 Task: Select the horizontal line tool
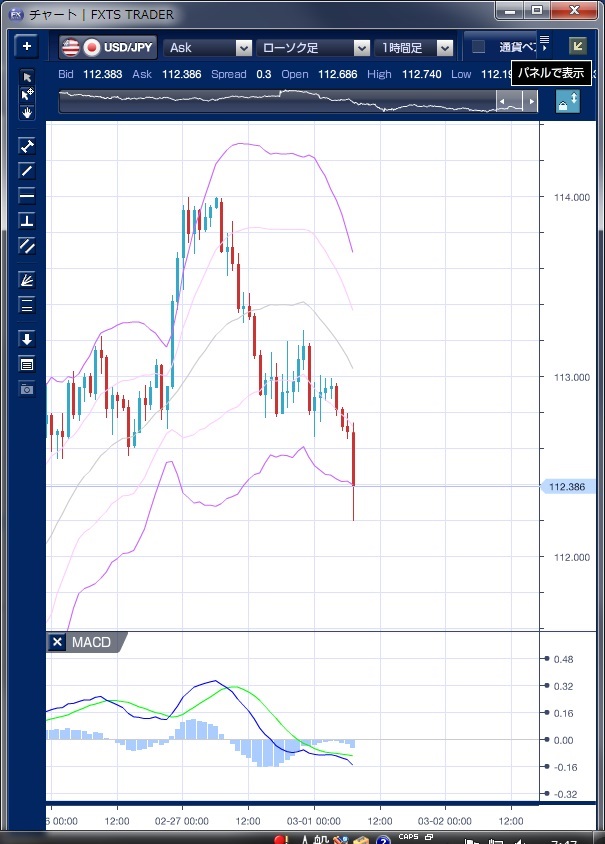(x=27, y=195)
